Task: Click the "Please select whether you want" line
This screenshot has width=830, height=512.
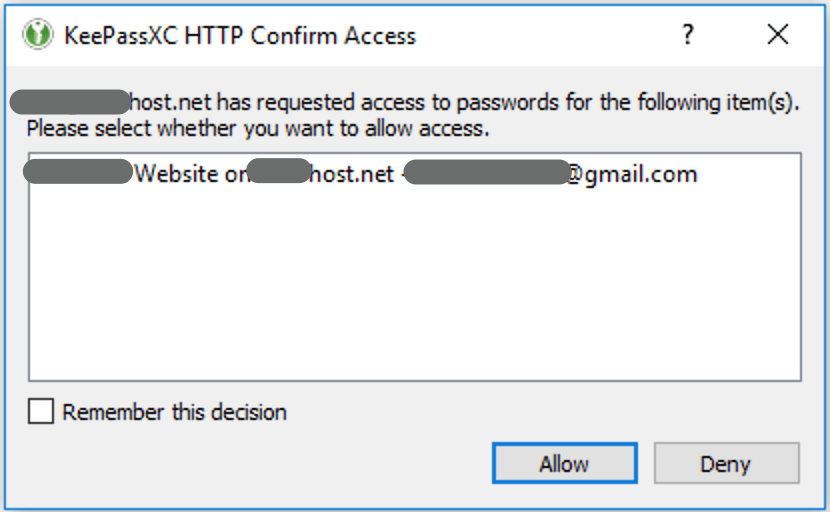Action: [257, 128]
